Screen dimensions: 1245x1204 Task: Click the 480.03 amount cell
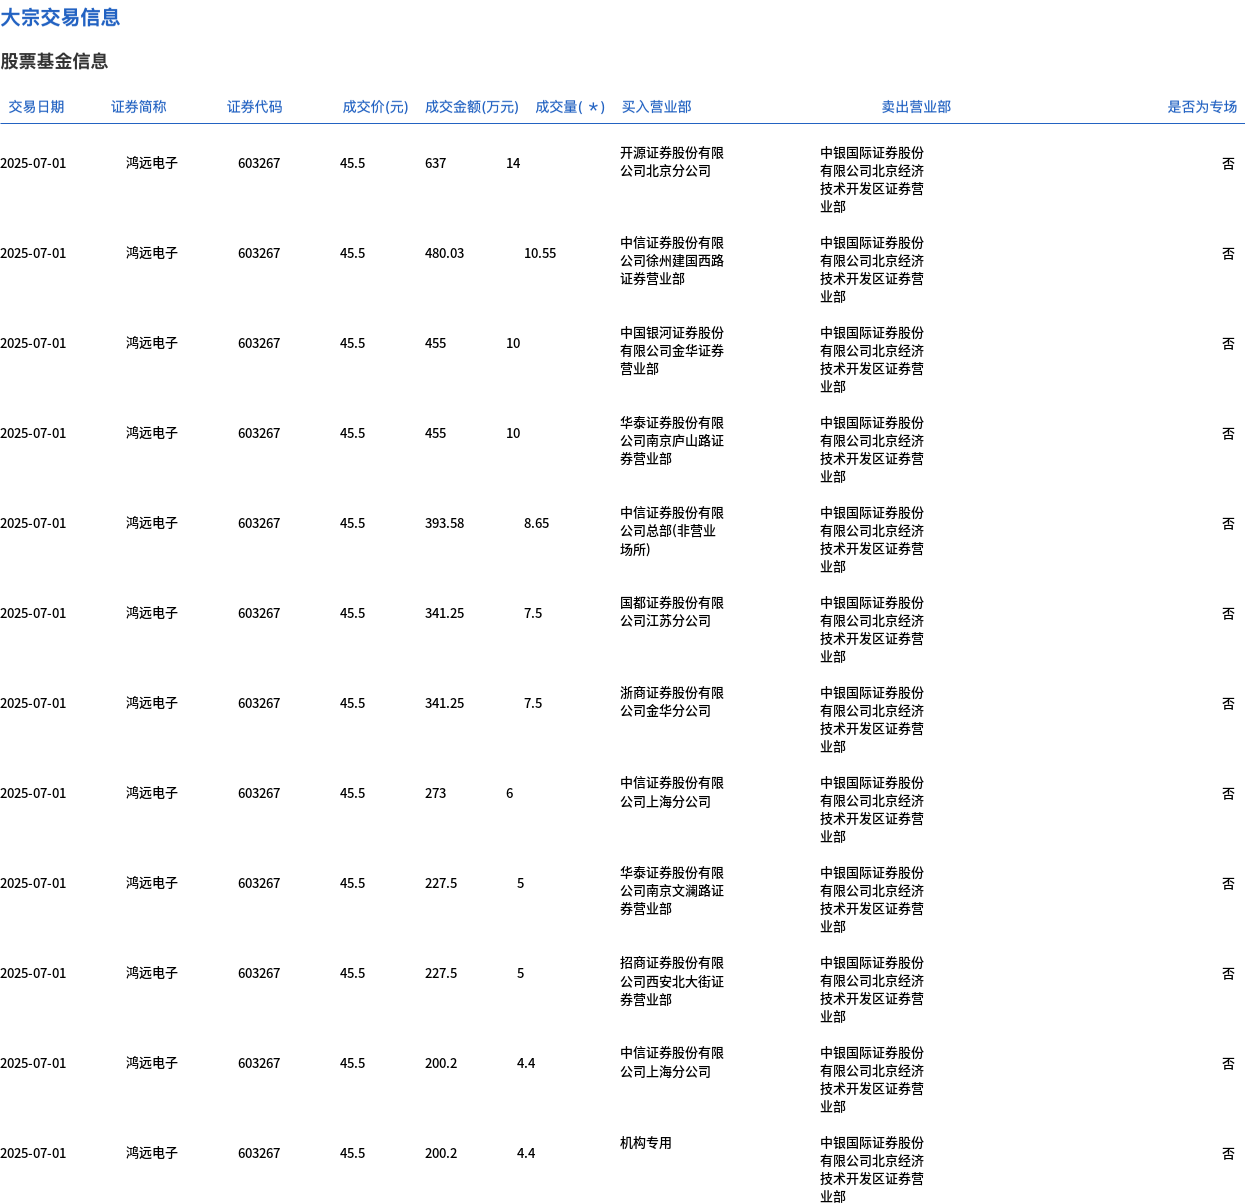[x=444, y=254]
